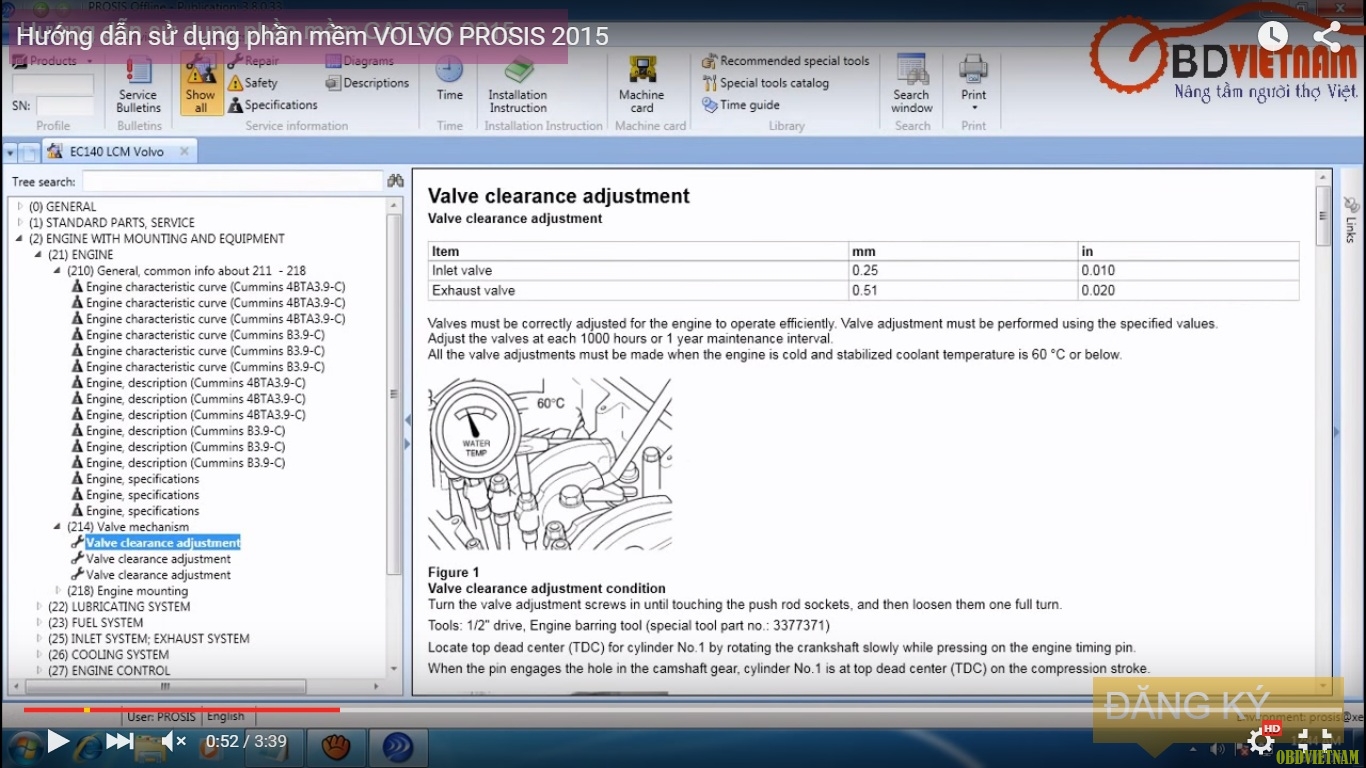The height and width of the screenshot is (768, 1366).
Task: Open Service Bulletins in the ribbon
Action: (x=138, y=85)
